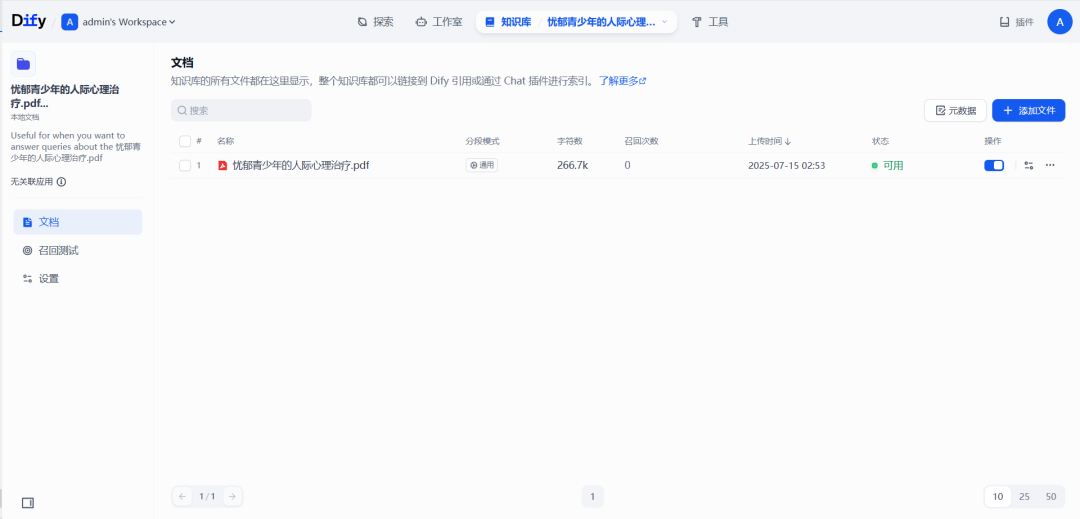The width and height of the screenshot is (1080, 519).
Task: Open 插件 plugins from the top bar
Action: (x=1017, y=22)
